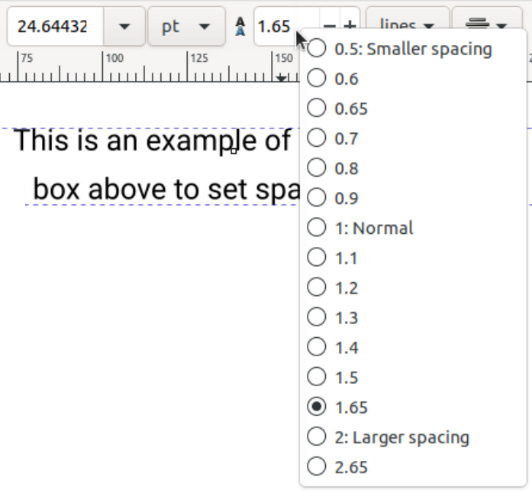
Task: Expand the pt unit dropdown
Action: pyautogui.click(x=187, y=26)
